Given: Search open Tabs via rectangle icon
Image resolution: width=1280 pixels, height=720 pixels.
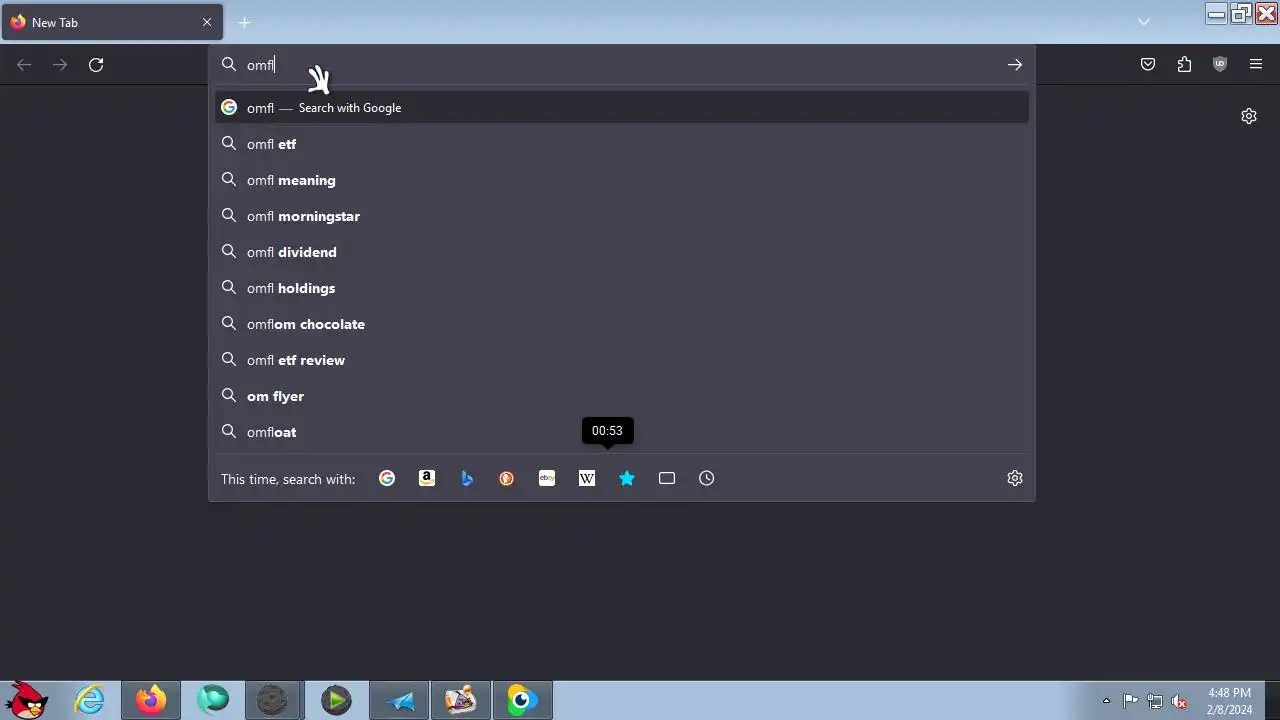Looking at the screenshot, I should click(x=667, y=478).
